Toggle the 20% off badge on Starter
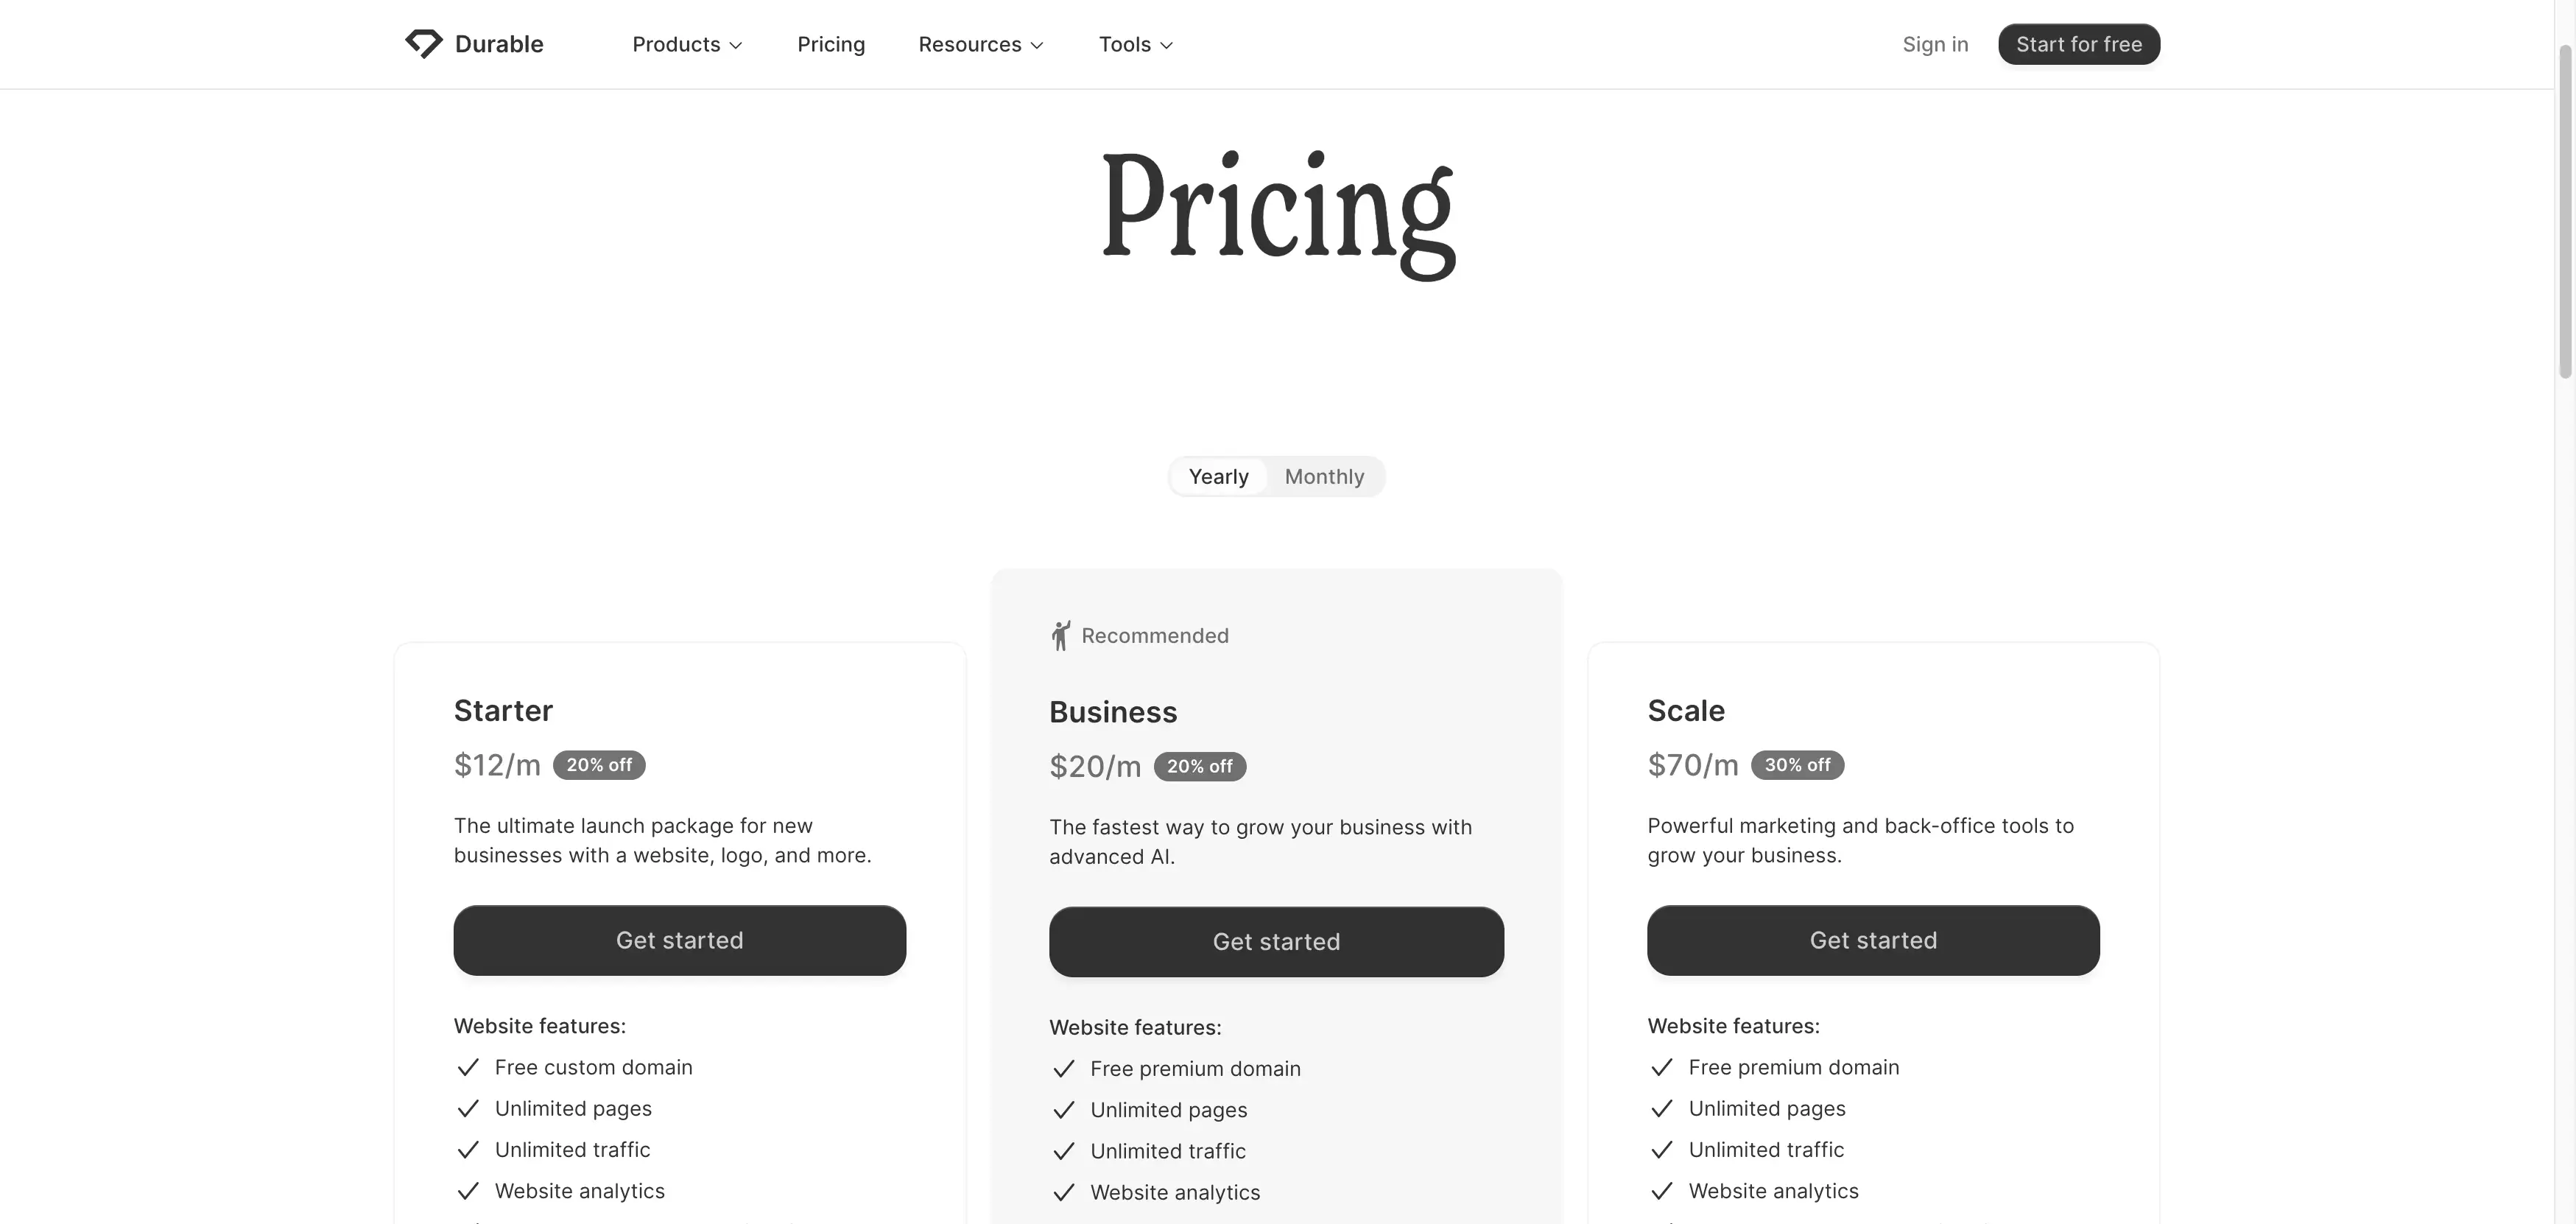 pyautogui.click(x=599, y=764)
